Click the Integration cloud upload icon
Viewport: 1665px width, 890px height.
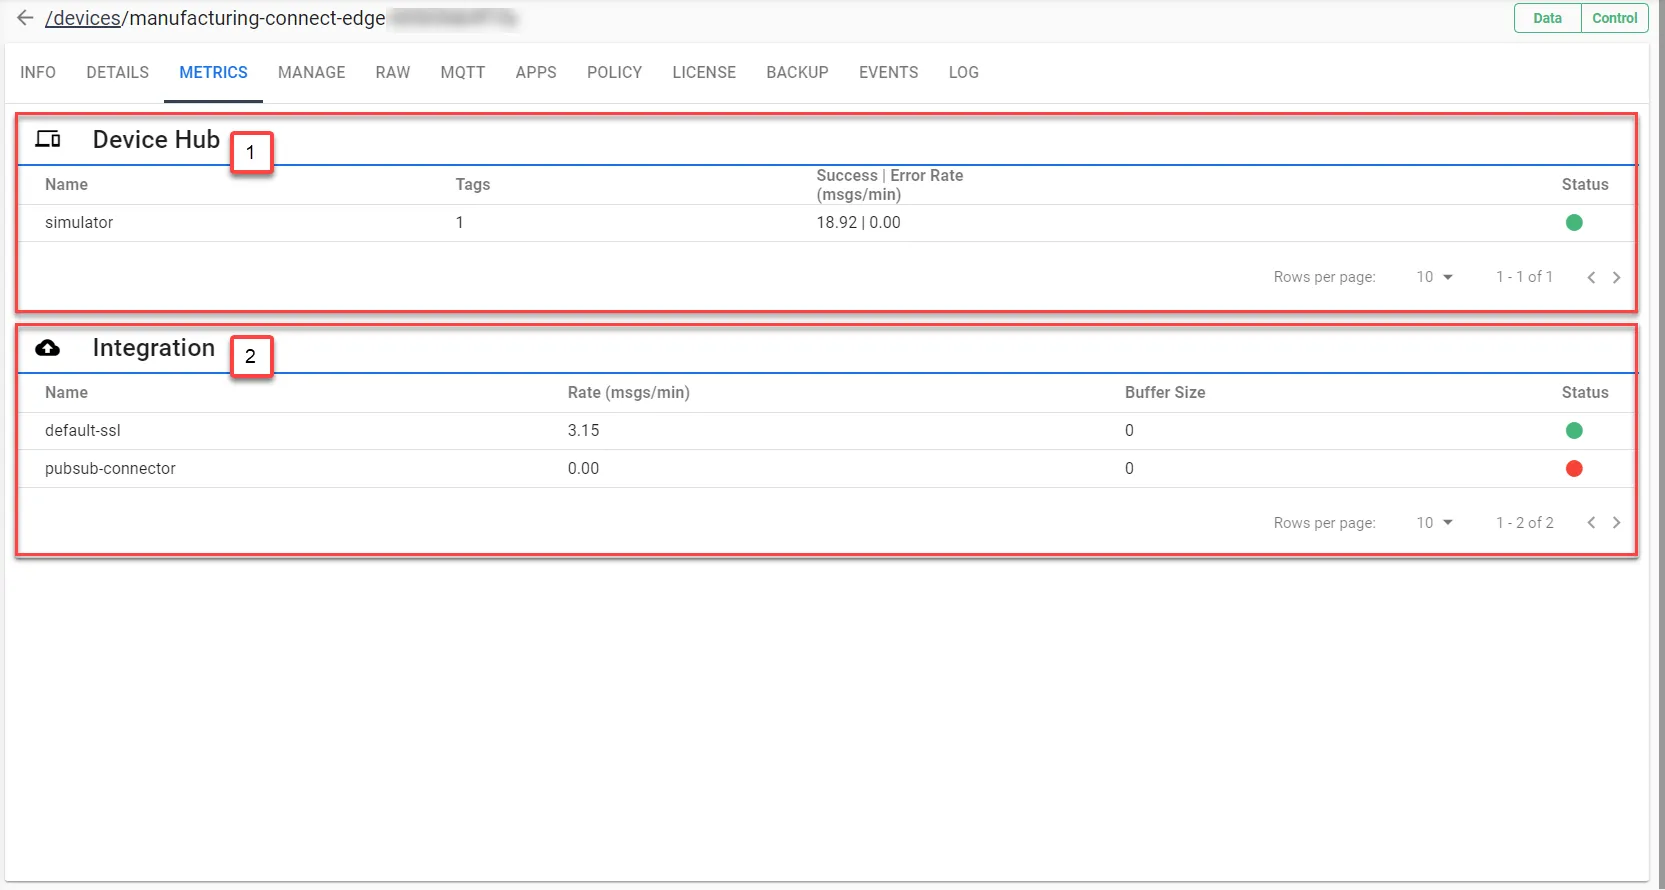48,348
